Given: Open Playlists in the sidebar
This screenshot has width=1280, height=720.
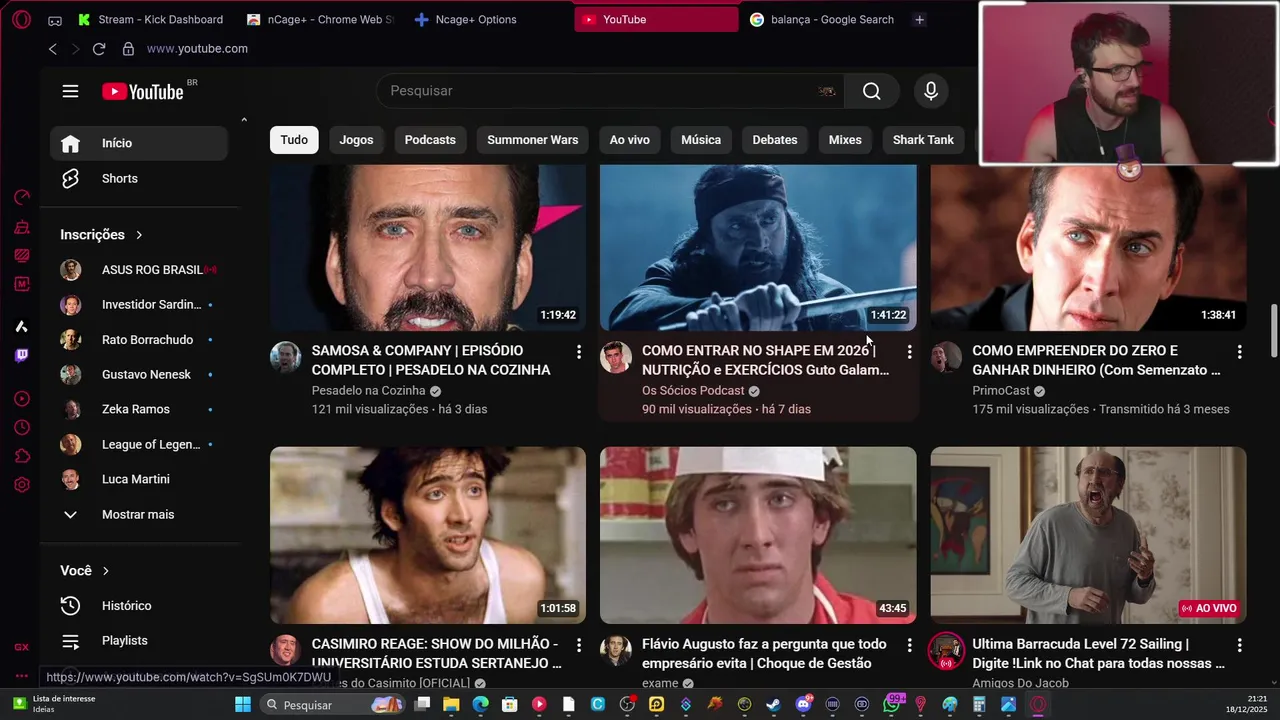Looking at the screenshot, I should (x=139, y=641).
